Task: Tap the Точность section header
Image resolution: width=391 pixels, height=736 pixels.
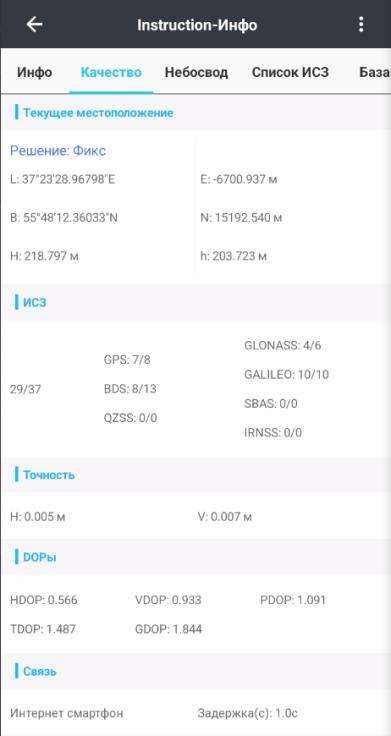Action: point(49,475)
